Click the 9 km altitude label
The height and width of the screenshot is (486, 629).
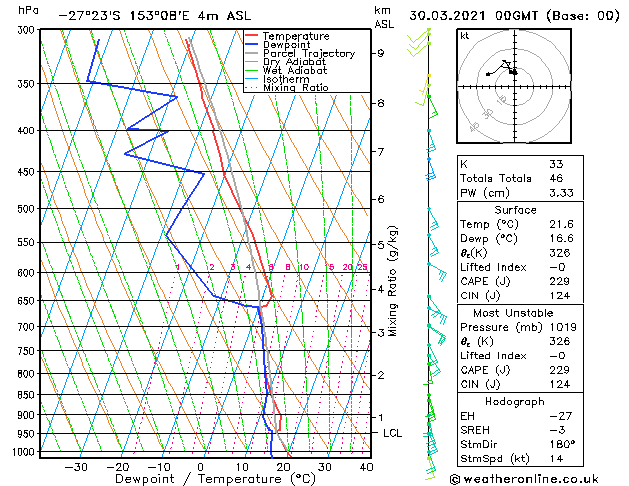click(x=381, y=53)
